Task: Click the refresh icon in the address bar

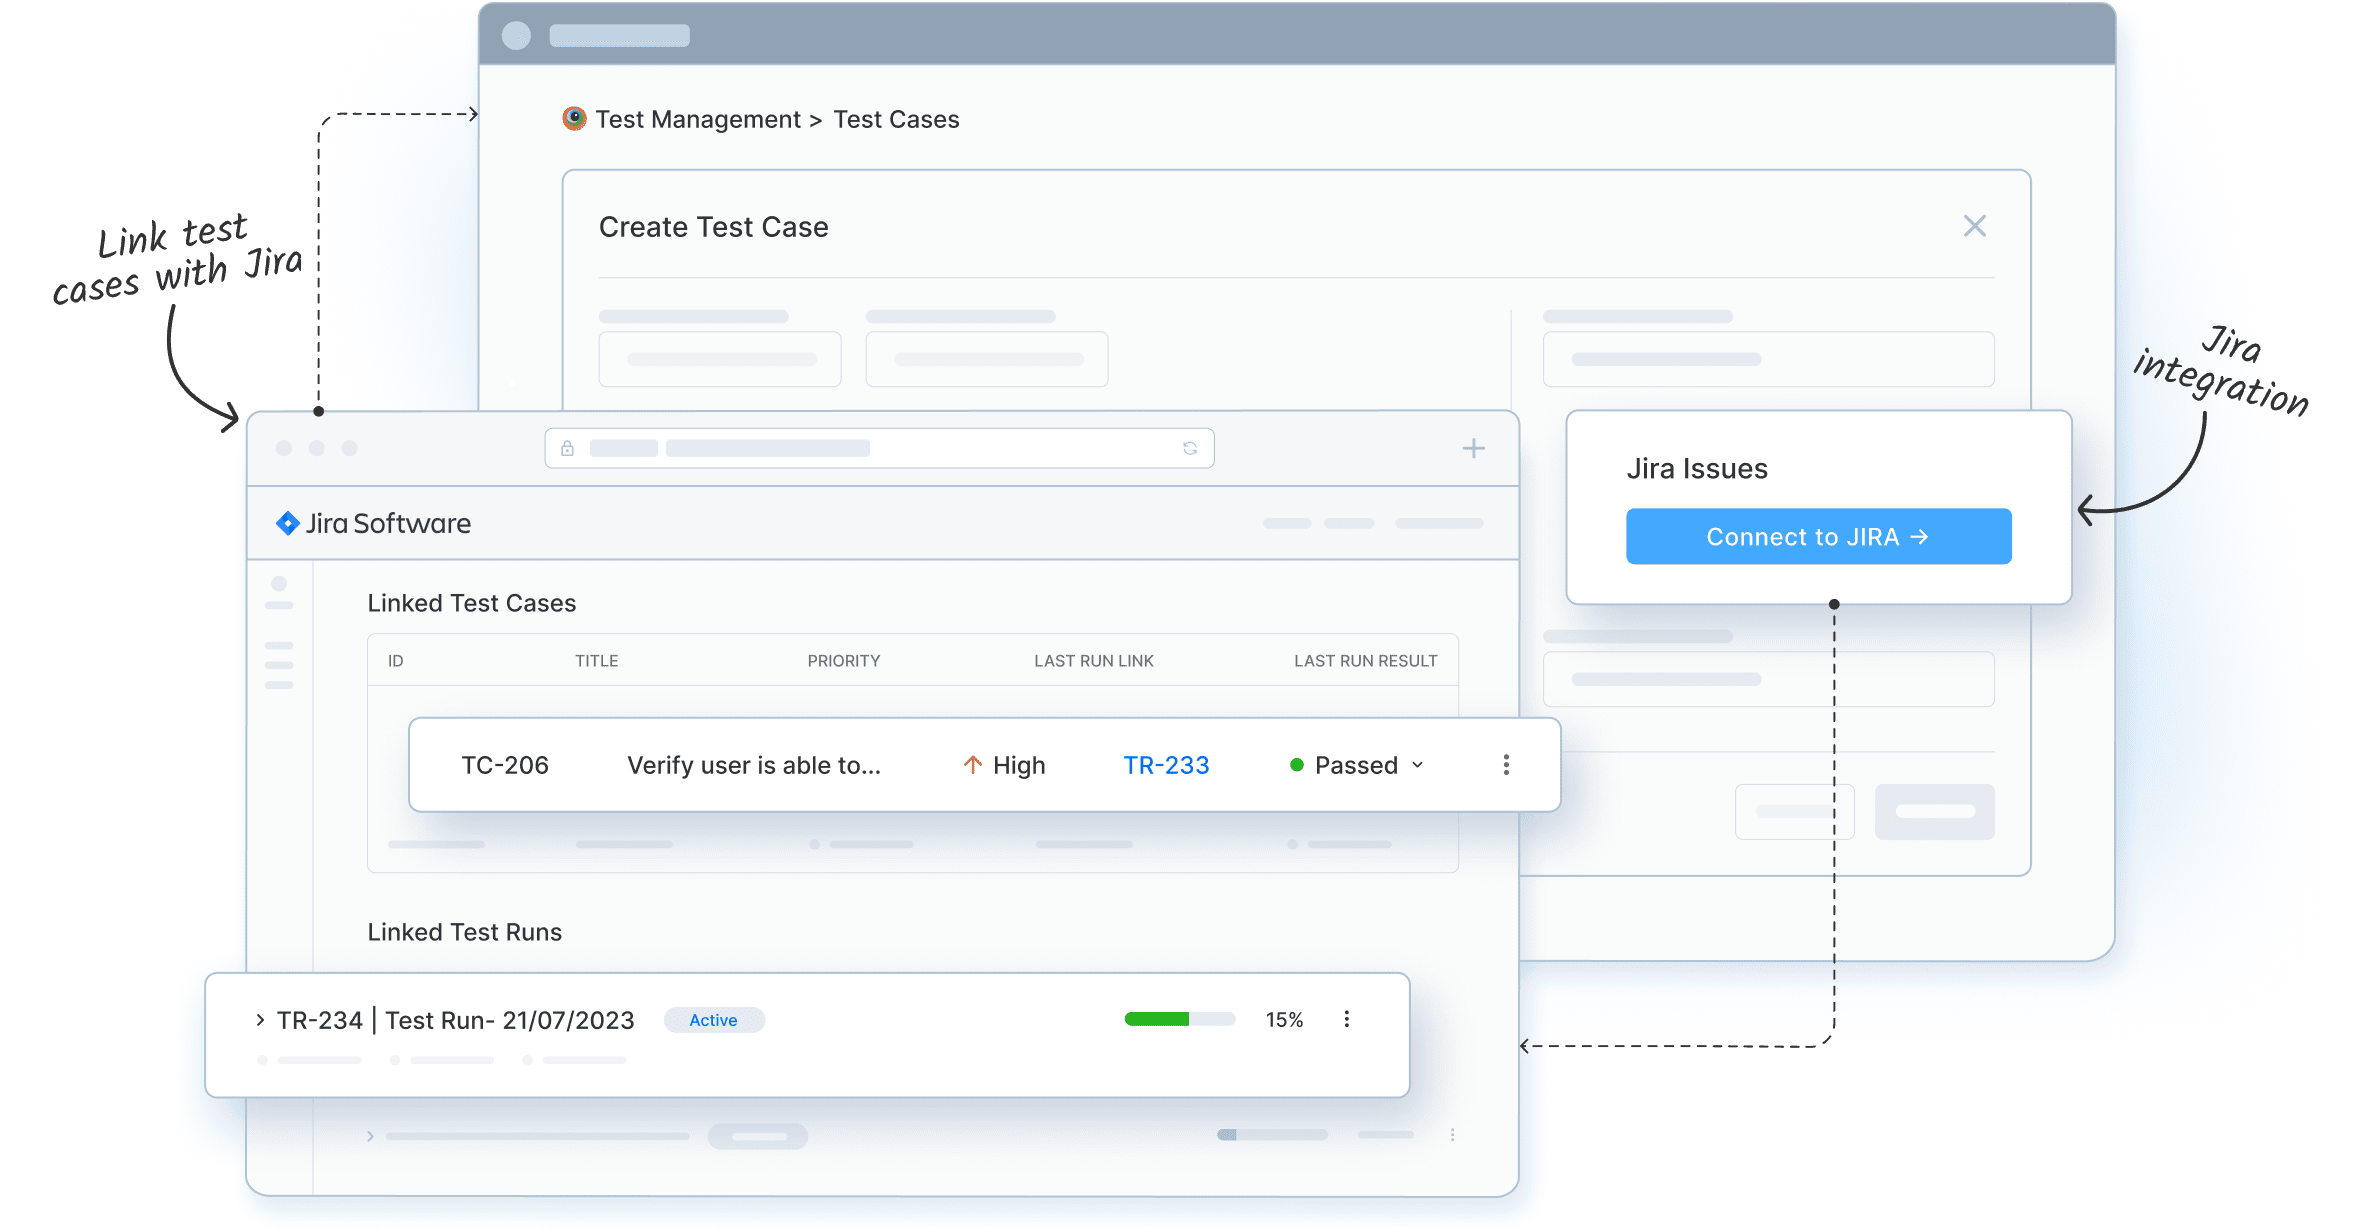Action: point(1190,447)
